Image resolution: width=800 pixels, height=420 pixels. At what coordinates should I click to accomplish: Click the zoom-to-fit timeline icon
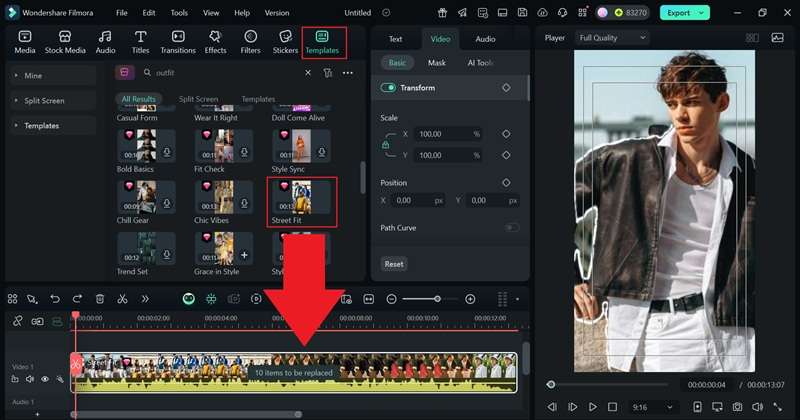(368, 299)
